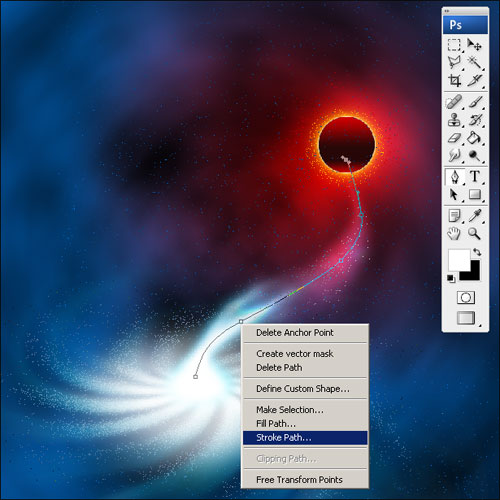The width and height of the screenshot is (500, 500).
Task: Select the History Brush tool
Action: pyautogui.click(x=475, y=120)
